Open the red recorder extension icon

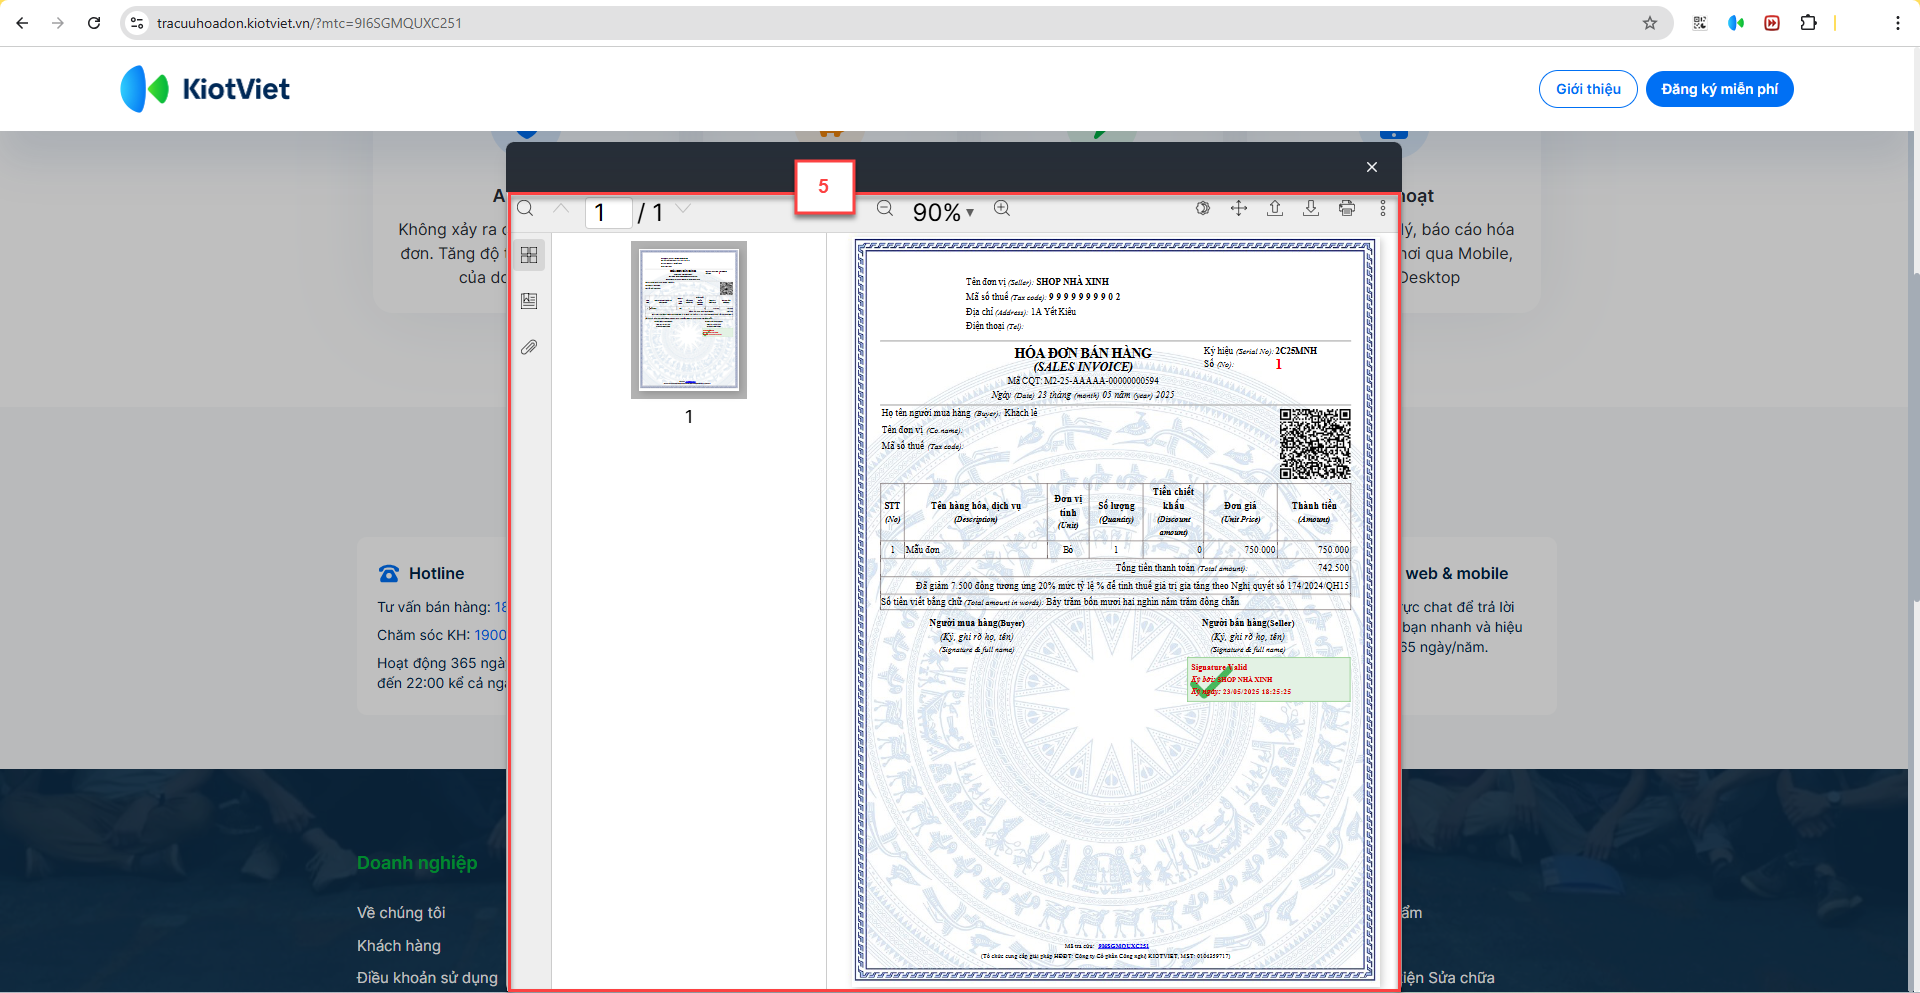1772,23
